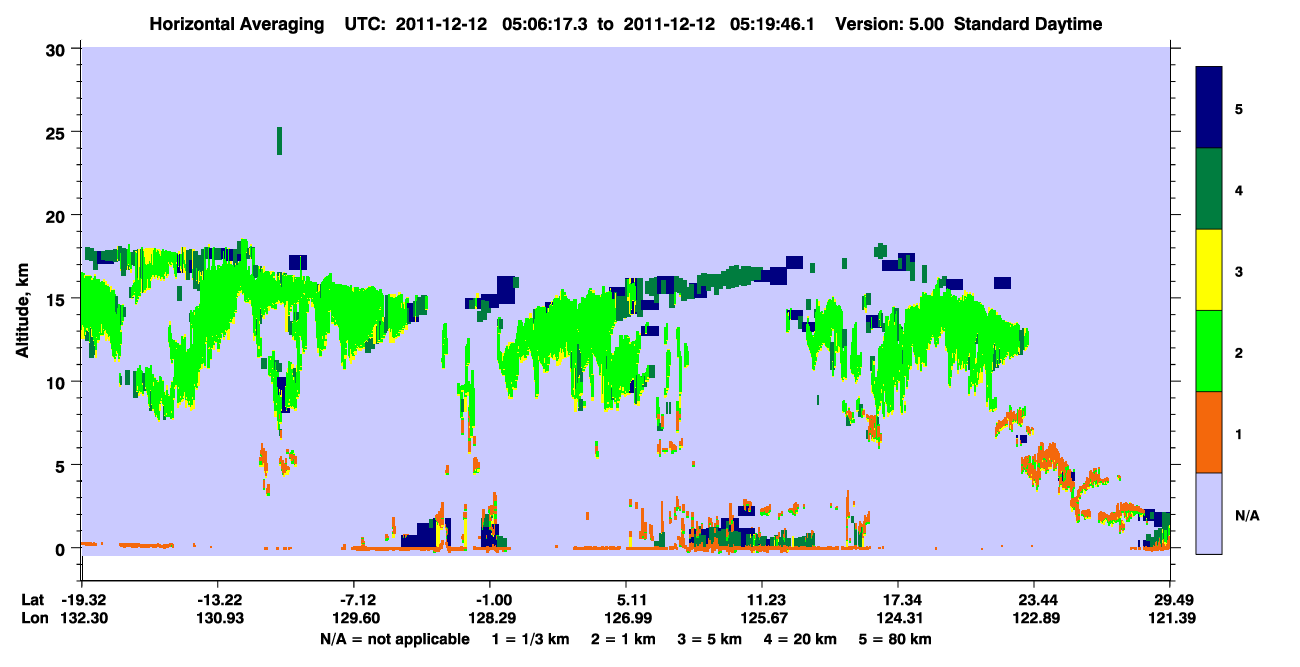Click latitude value 29.49
1300x667 pixels.
(x=1170, y=600)
